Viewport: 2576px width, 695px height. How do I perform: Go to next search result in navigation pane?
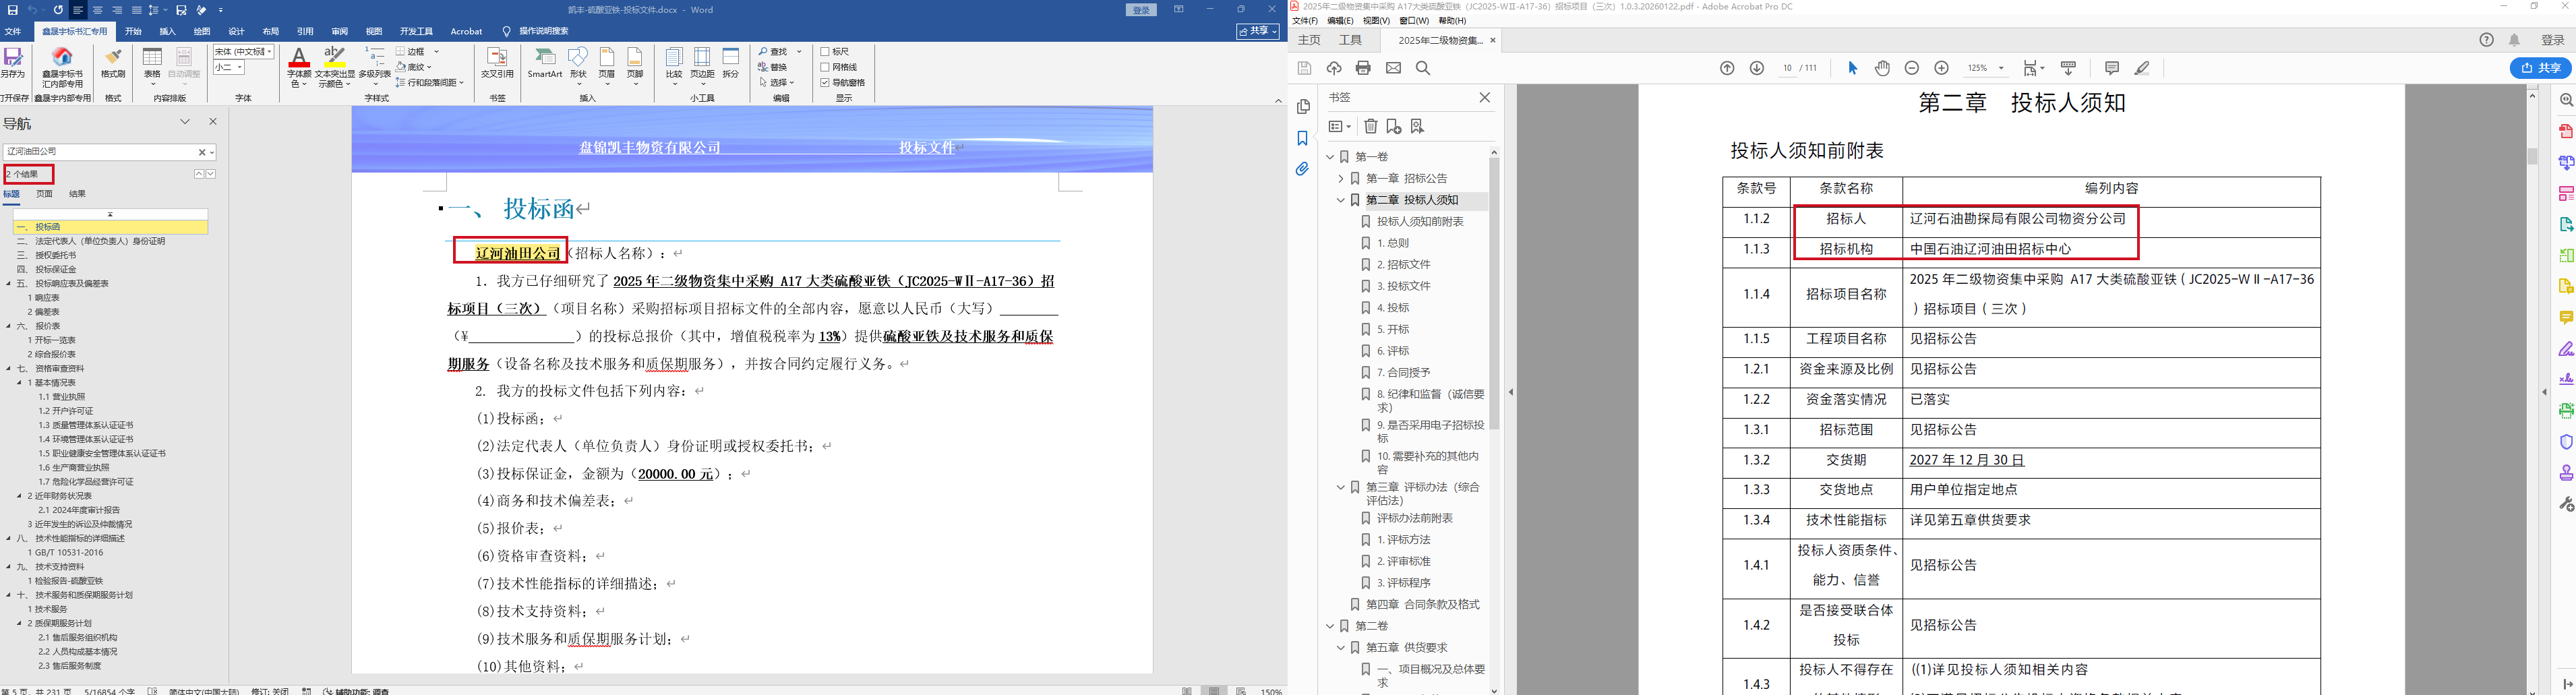point(211,174)
